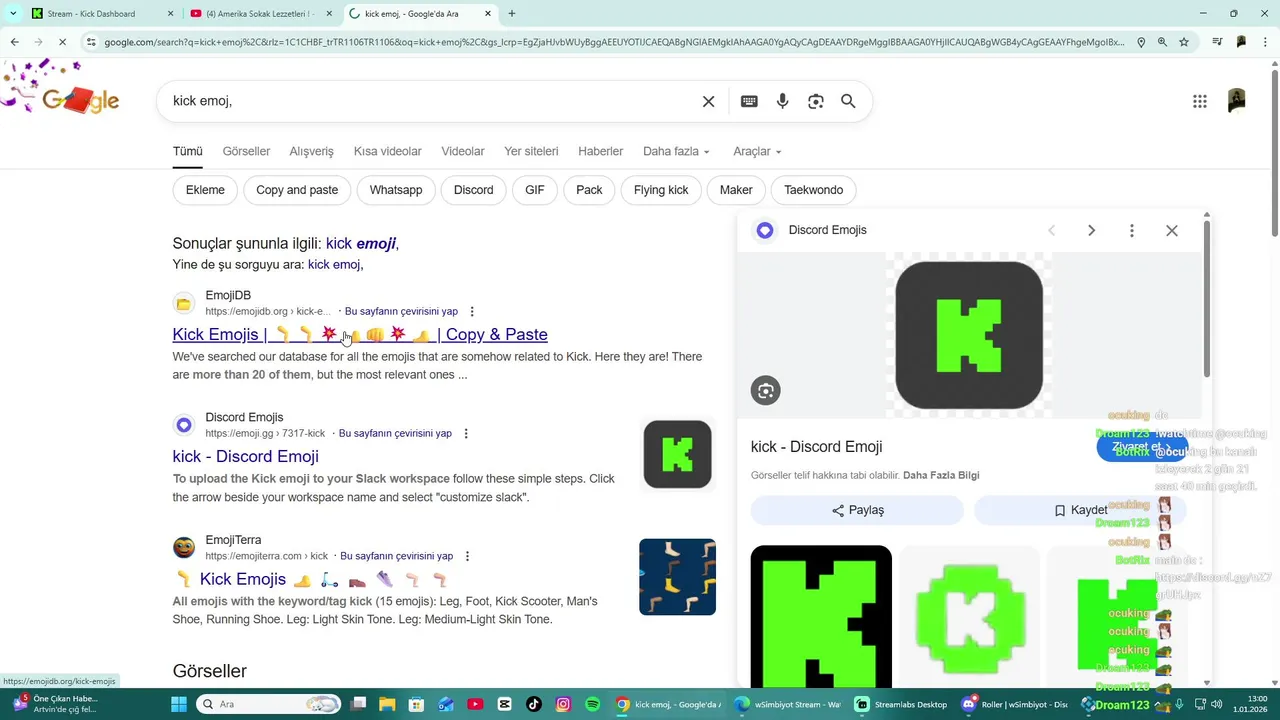Stop loading the page
Image resolution: width=1280 pixels, height=720 pixels.
click(61, 42)
